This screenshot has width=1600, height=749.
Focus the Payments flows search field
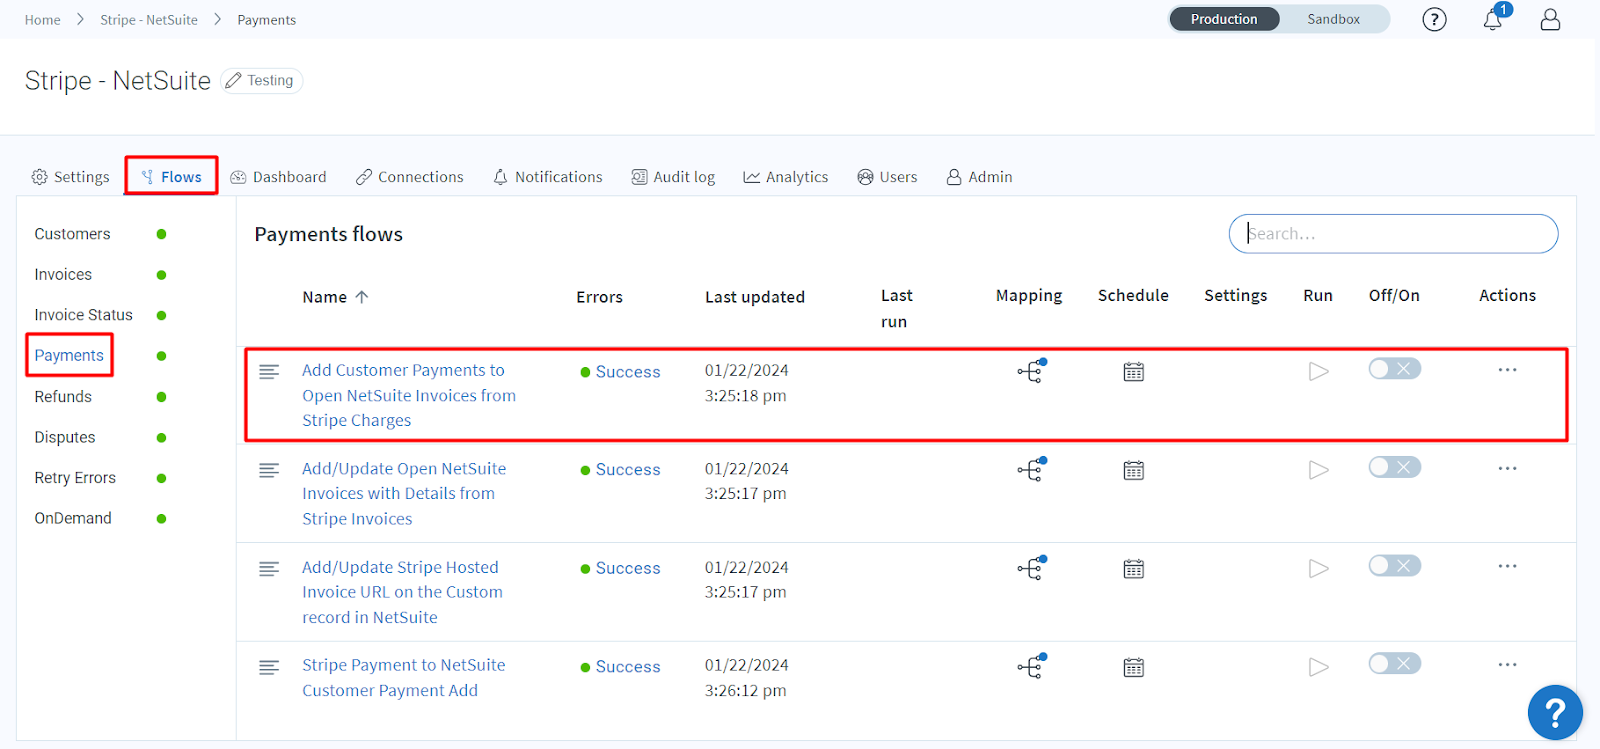tap(1393, 234)
